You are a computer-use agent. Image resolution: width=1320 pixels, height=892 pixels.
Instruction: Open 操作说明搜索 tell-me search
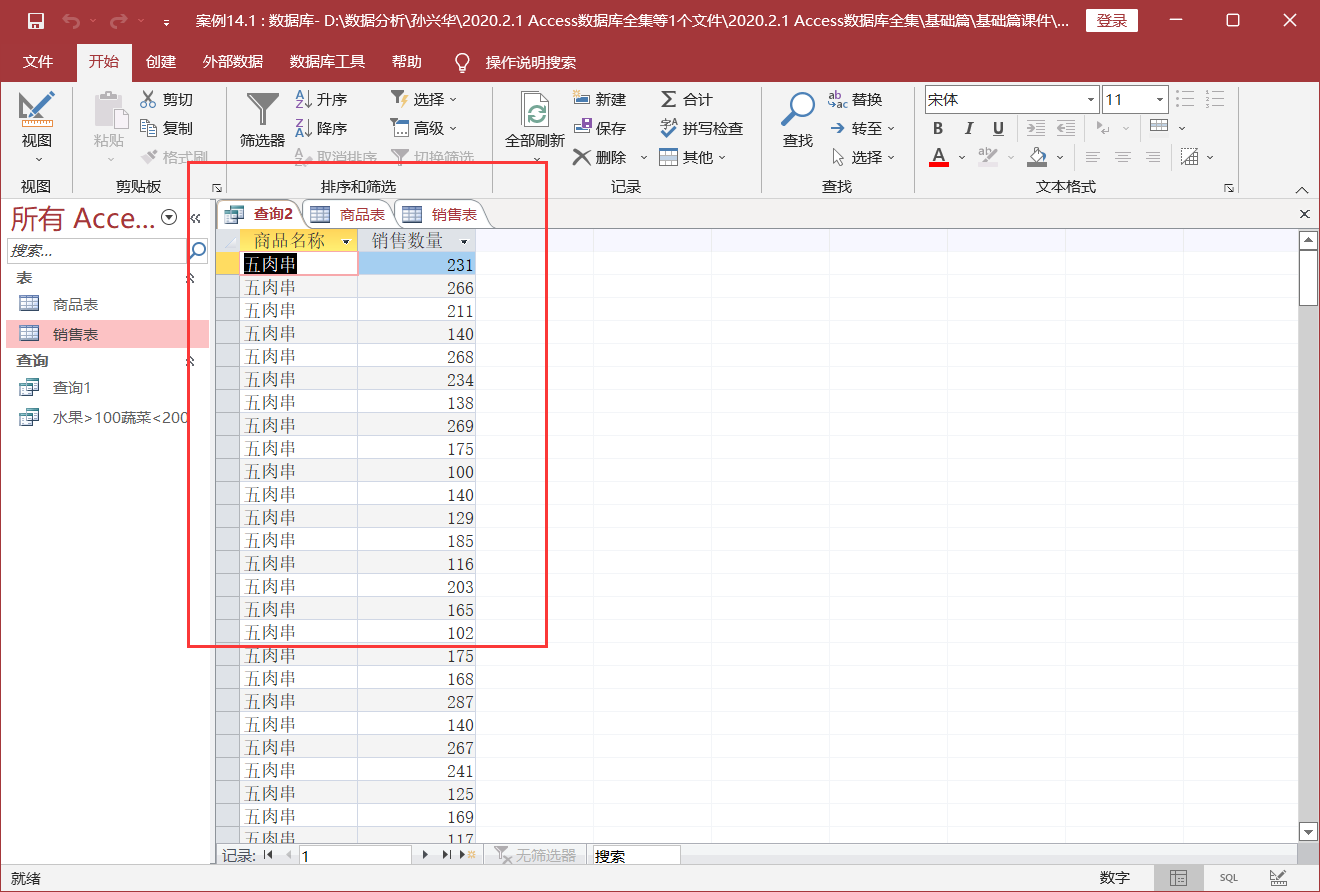pyautogui.click(x=516, y=62)
